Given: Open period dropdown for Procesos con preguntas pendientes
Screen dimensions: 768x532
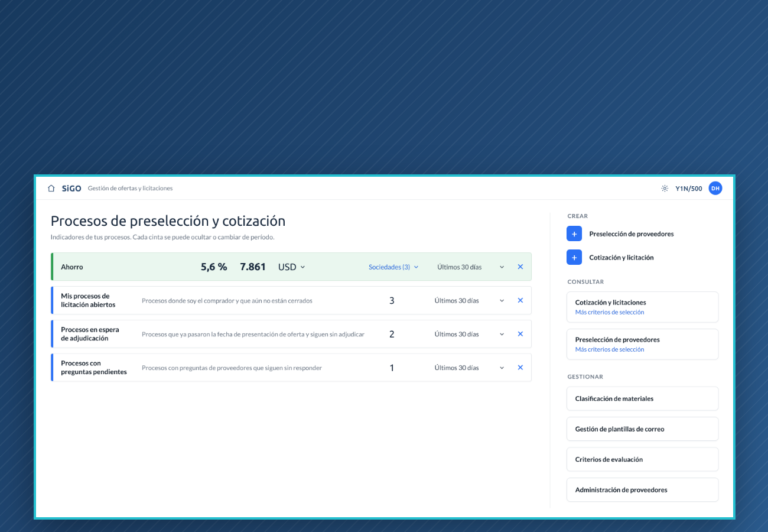Looking at the screenshot, I should tap(469, 367).
